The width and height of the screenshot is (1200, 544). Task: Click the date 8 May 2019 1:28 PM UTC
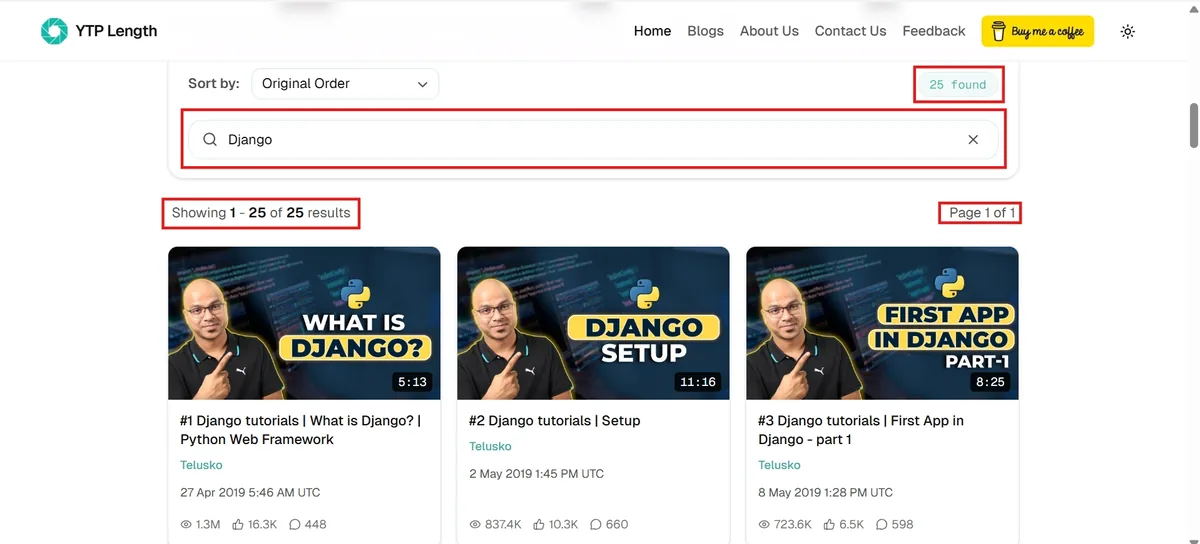(x=825, y=493)
